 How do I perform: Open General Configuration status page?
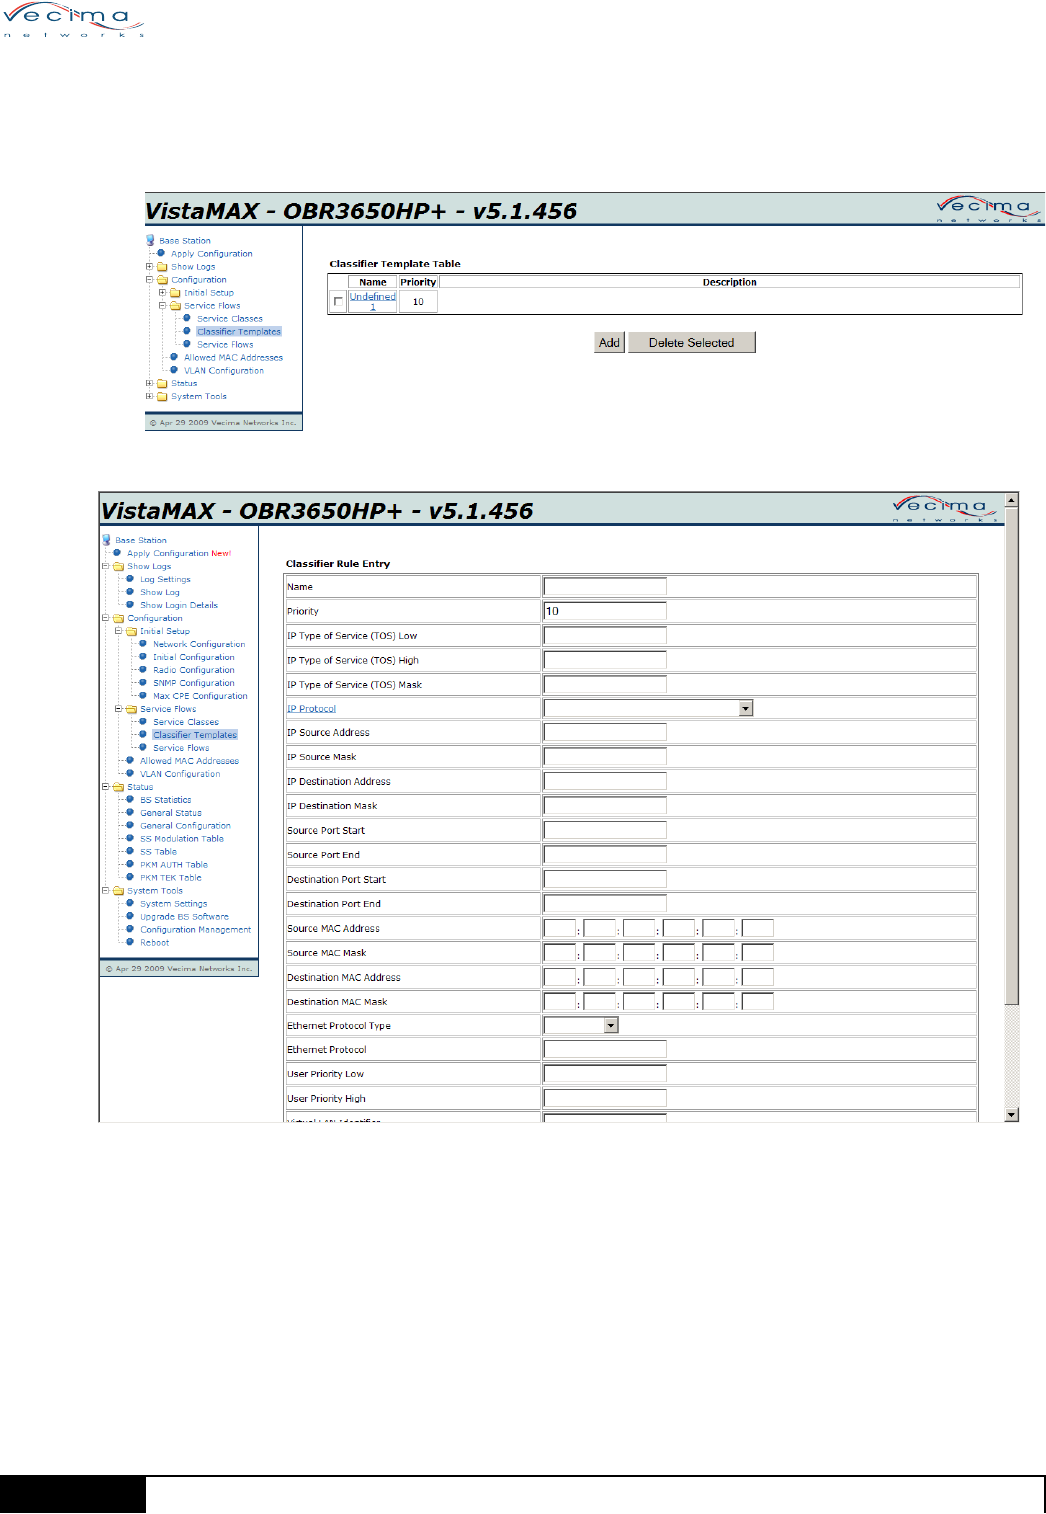click(185, 826)
